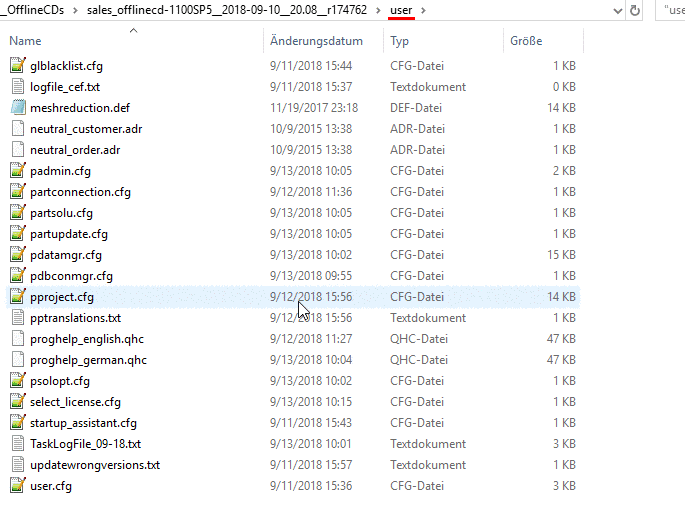Click the 0 KB size of logfile_cef.txt
Screen dimensions: 685x509
coord(564,87)
